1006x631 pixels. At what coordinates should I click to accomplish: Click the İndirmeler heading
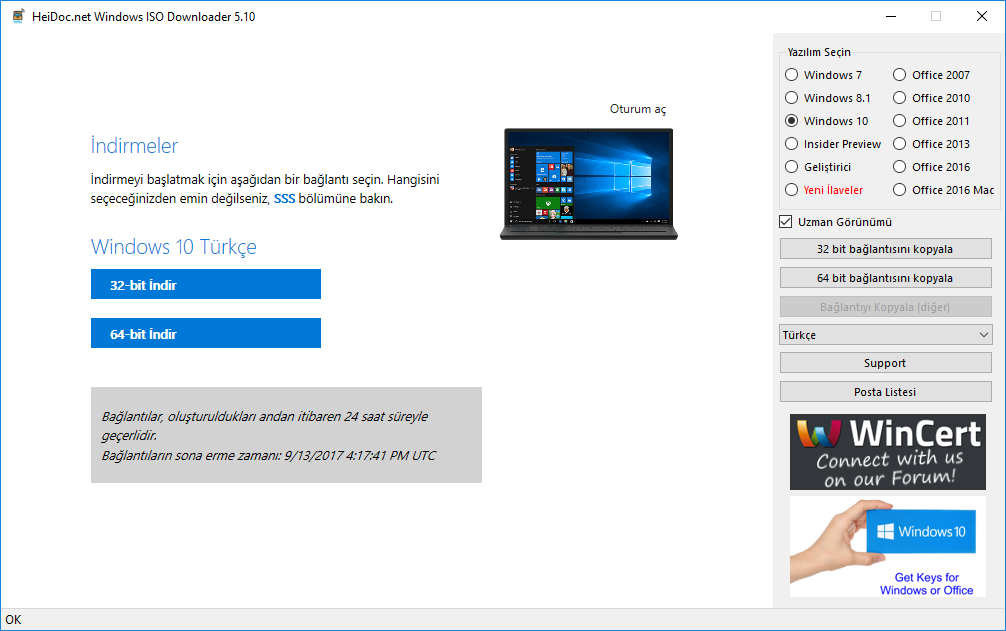[134, 146]
